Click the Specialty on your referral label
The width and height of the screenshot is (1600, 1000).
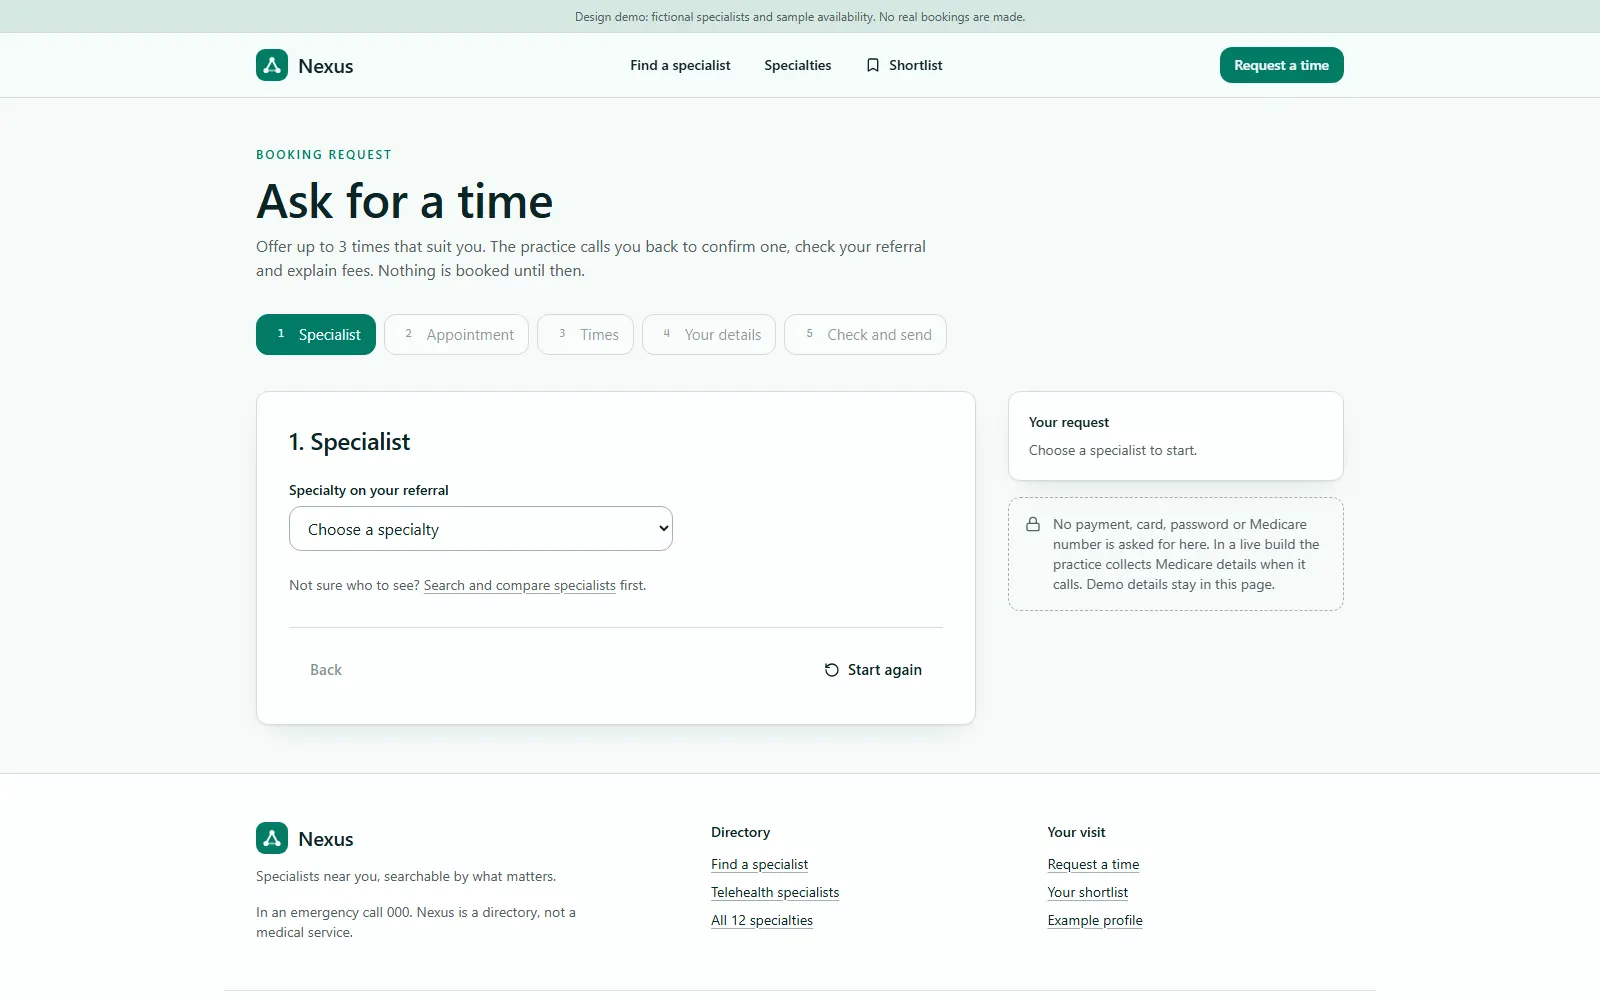coord(369,490)
